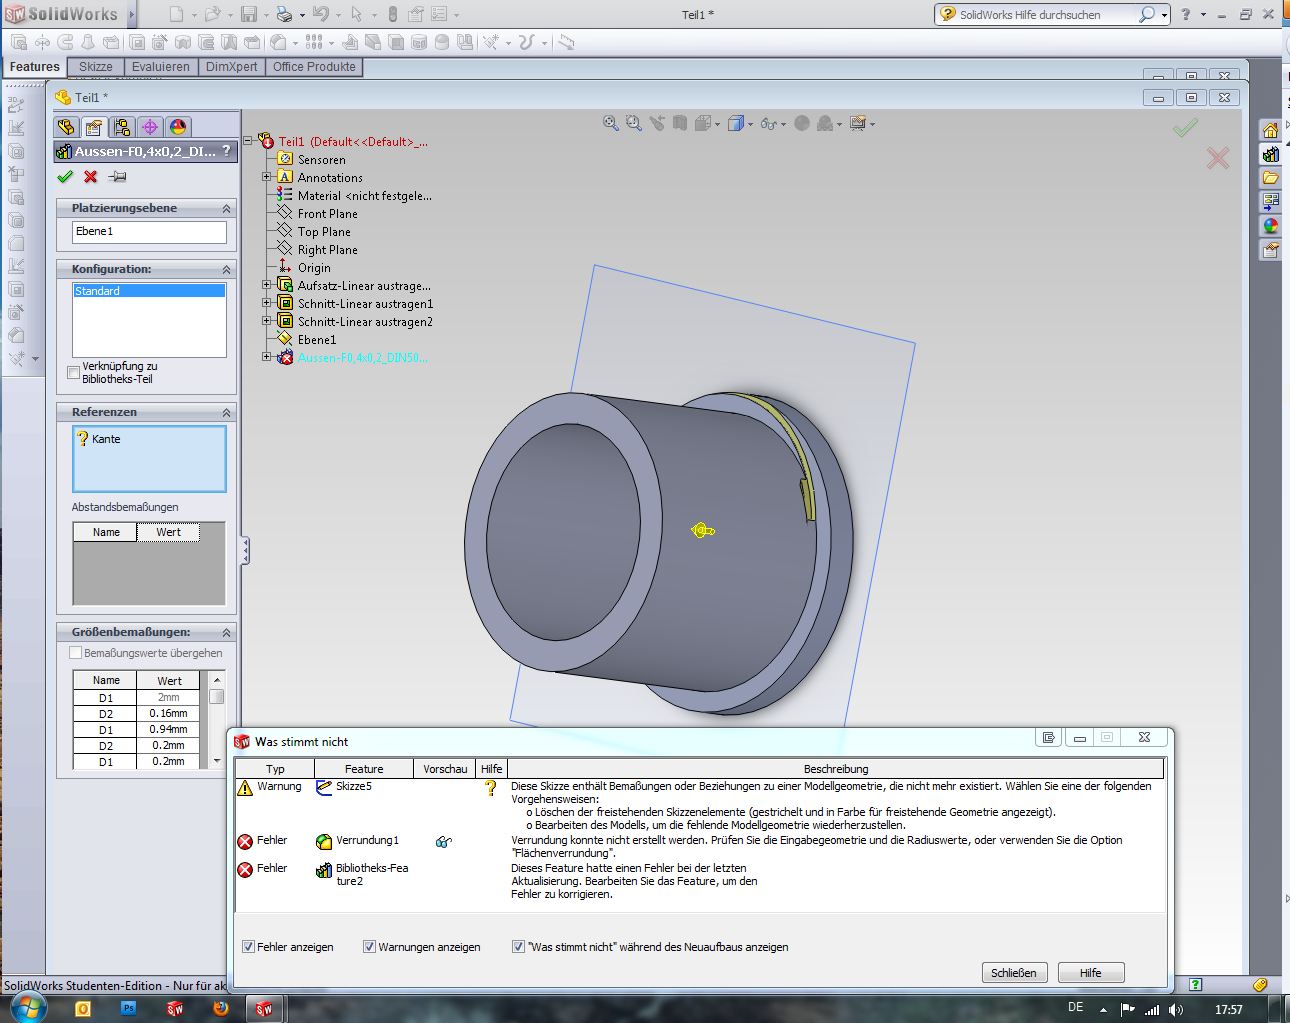Open the DisplayManager tab icon

click(x=178, y=127)
